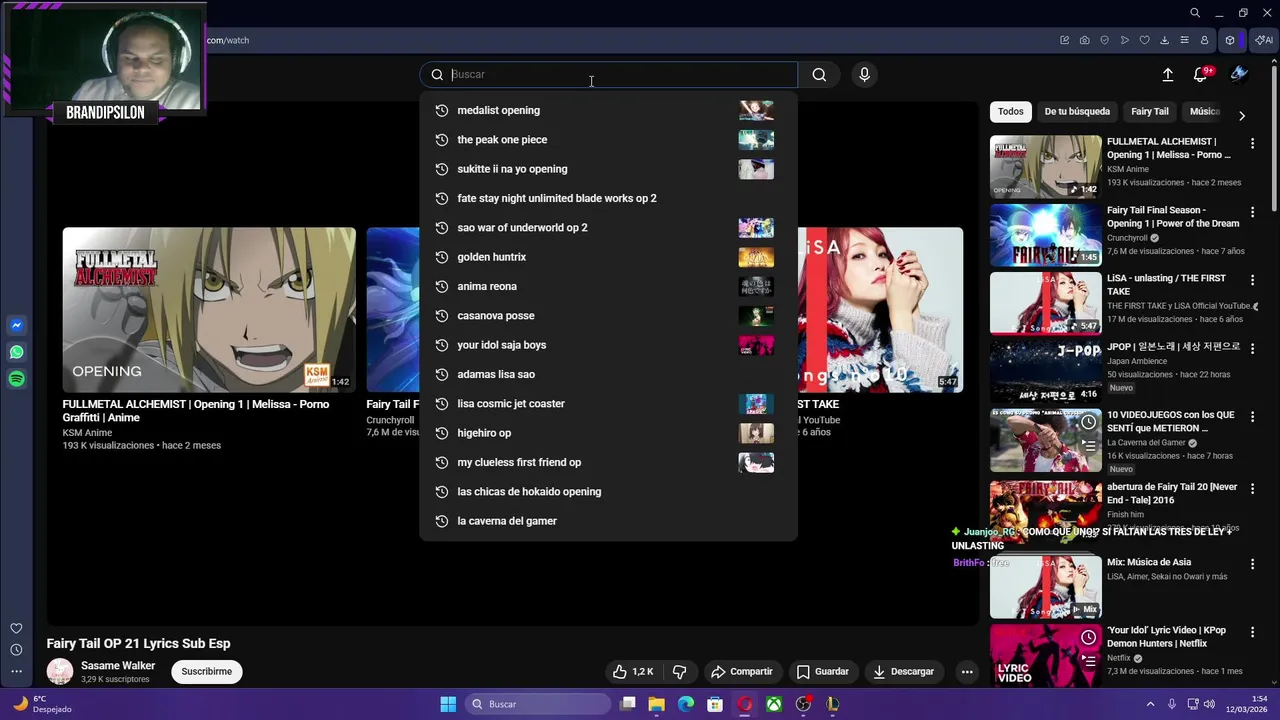Click the browser snapshot camera icon
This screenshot has width=1280, height=720.
click(1084, 40)
